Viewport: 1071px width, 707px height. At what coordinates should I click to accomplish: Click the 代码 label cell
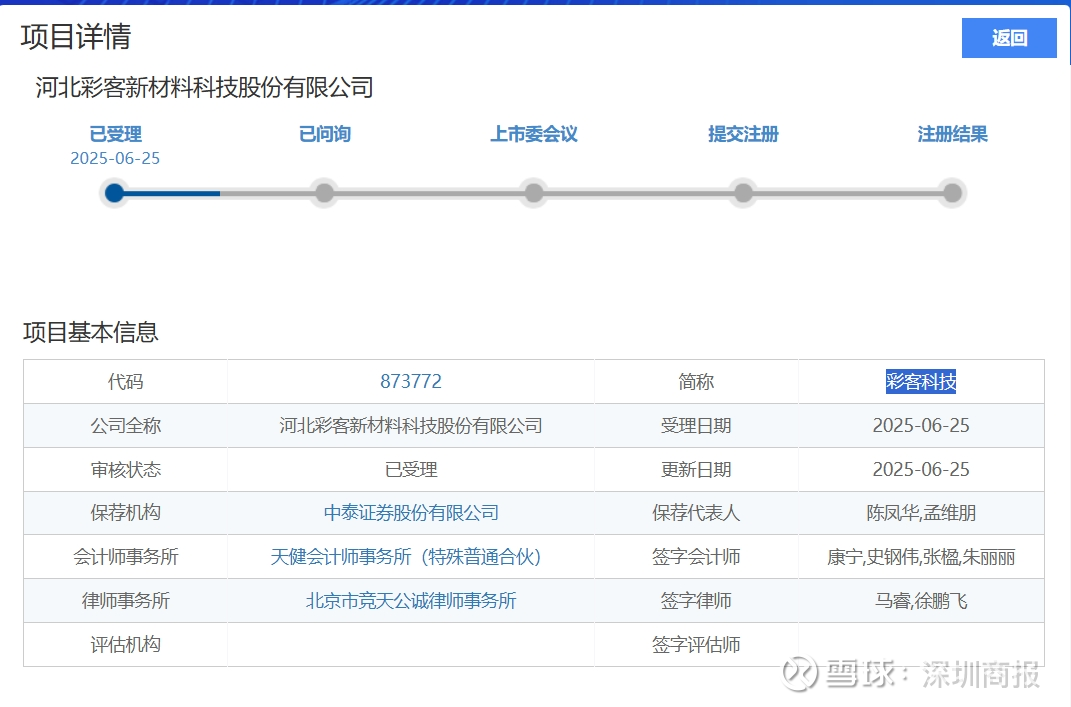(126, 381)
